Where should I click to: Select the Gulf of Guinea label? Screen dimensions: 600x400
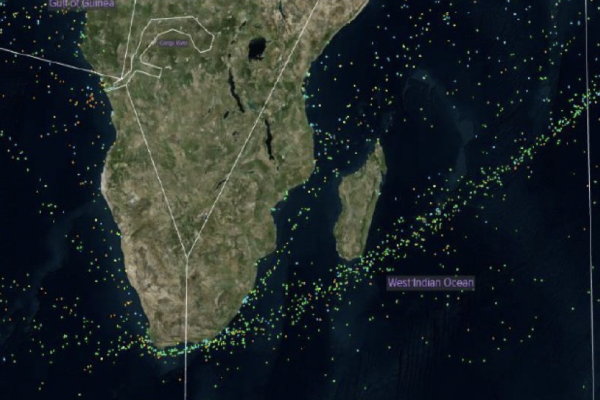(82, 4)
